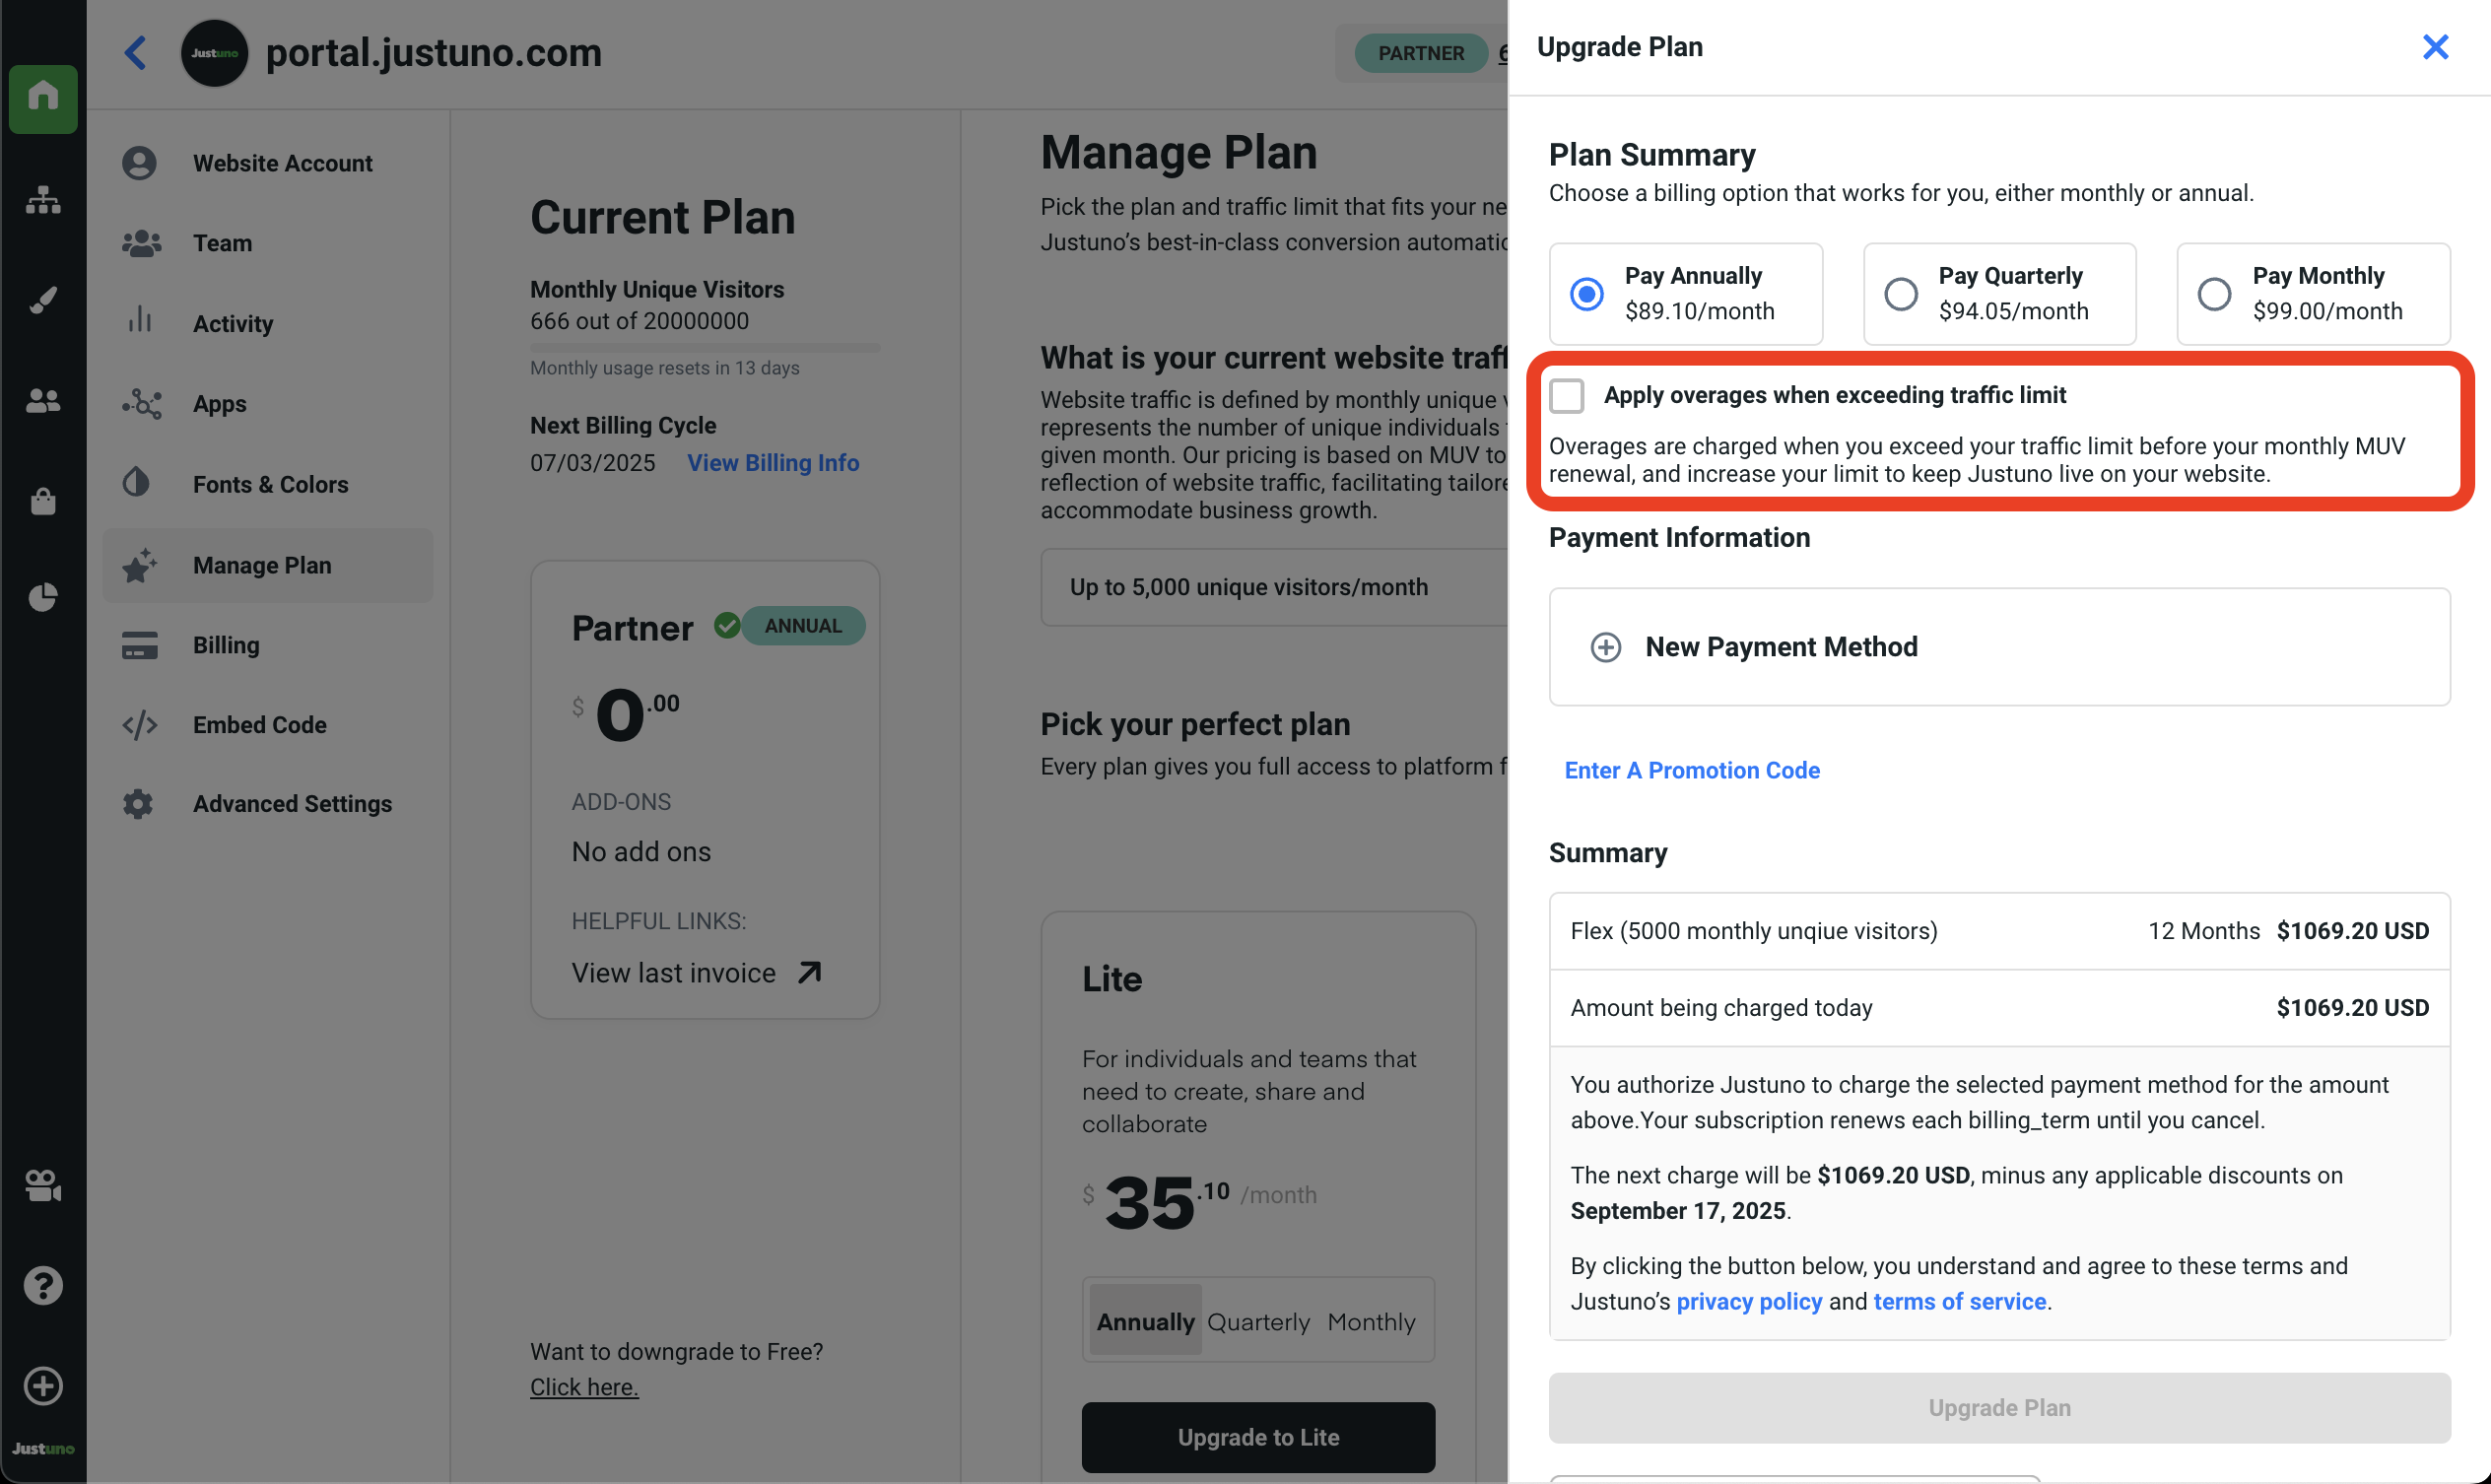Screen dimensions: 2491x1484
Task: Open Billing in the settings menu
Action: click(226, 645)
